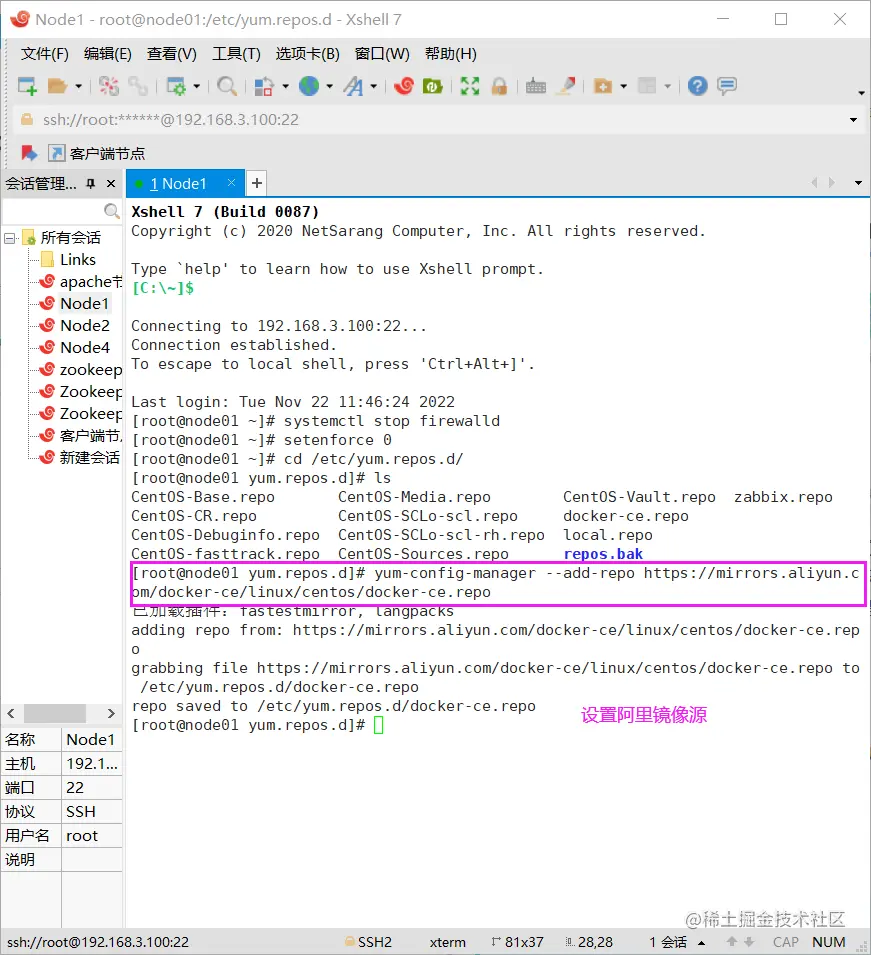Image resolution: width=871 pixels, height=955 pixels.
Task: Open the 选项卡(B) menu
Action: pyautogui.click(x=308, y=54)
